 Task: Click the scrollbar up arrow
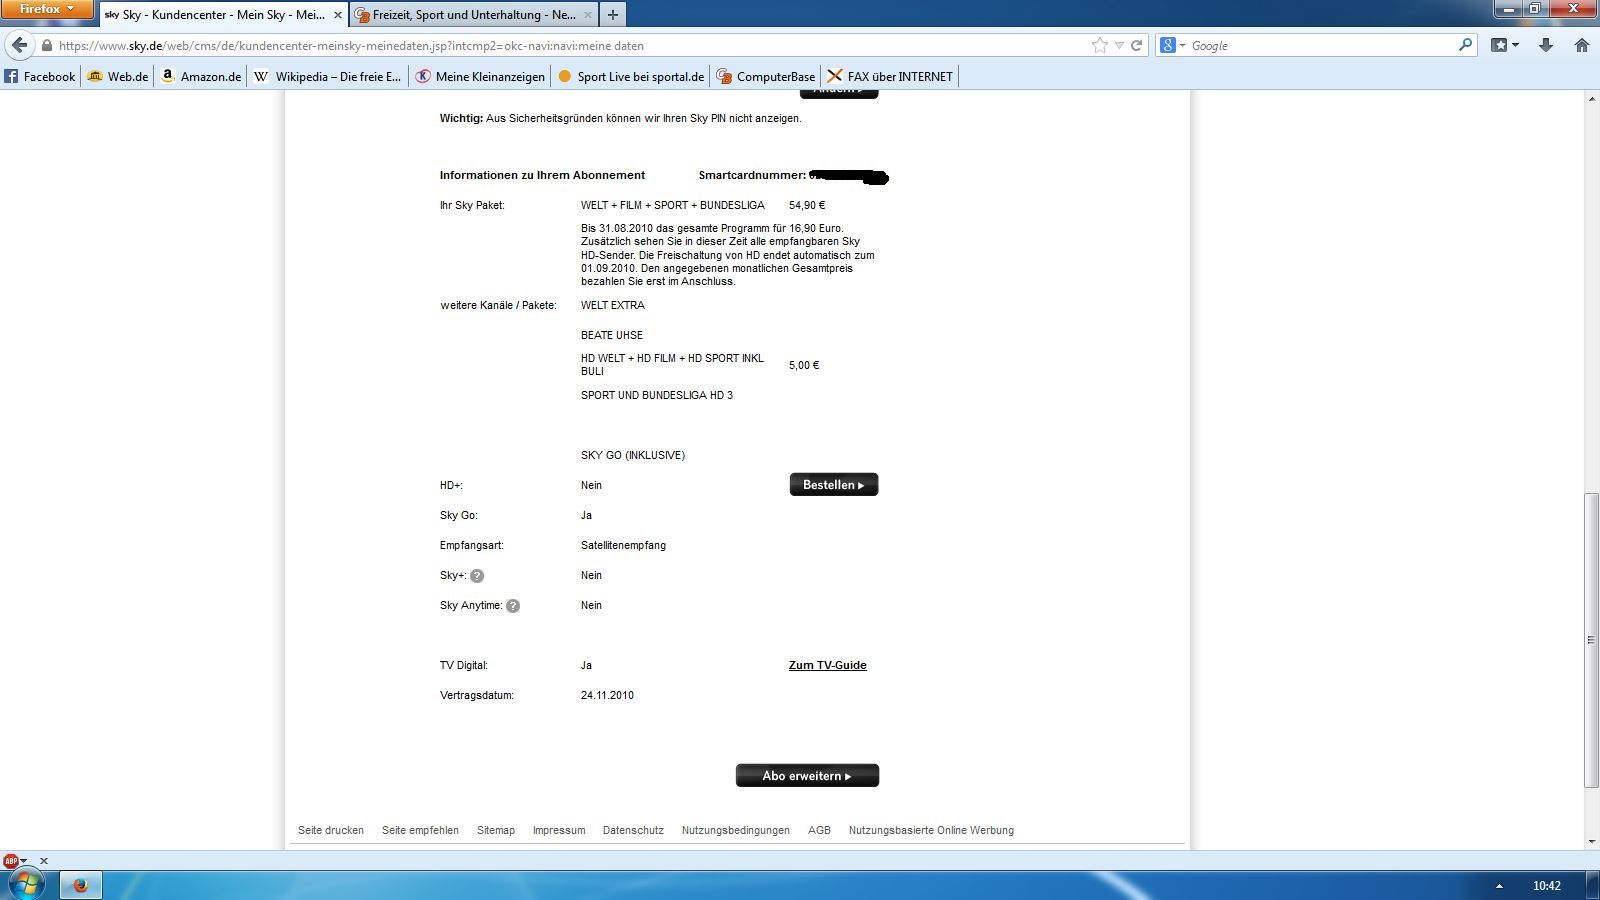pyautogui.click(x=1591, y=98)
